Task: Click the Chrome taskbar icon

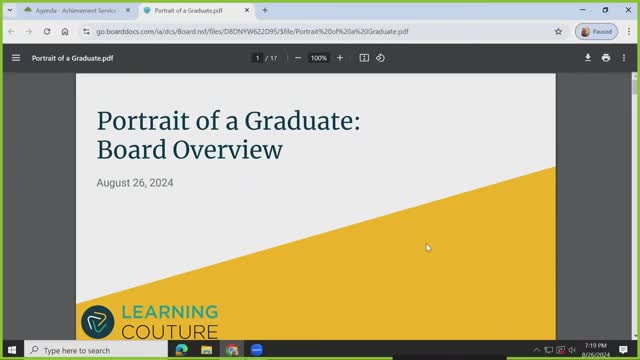Action: point(232,350)
